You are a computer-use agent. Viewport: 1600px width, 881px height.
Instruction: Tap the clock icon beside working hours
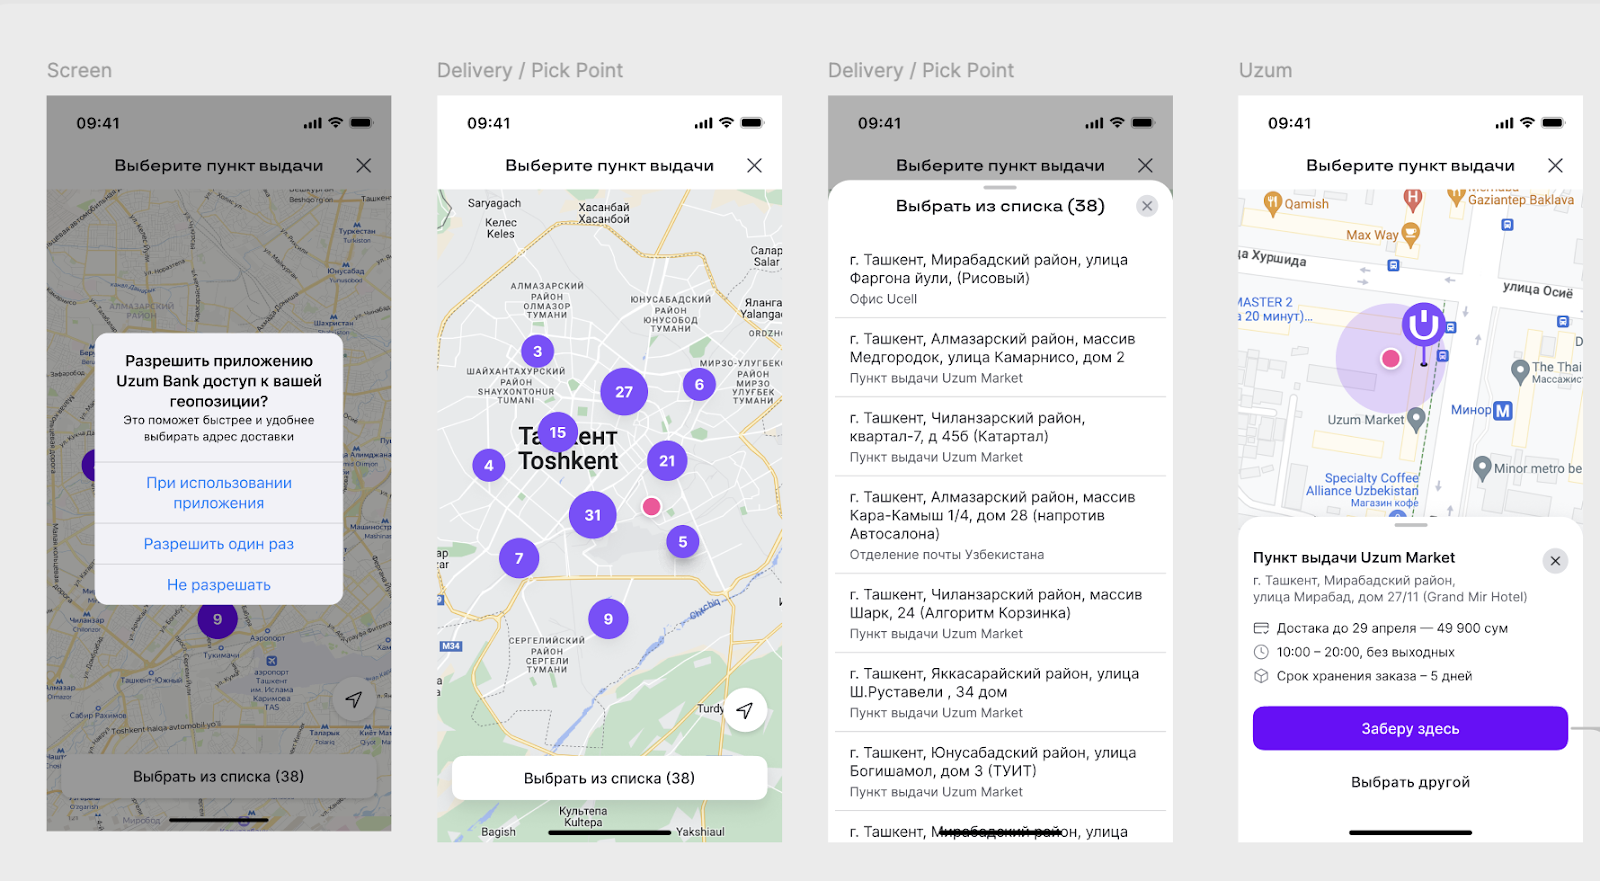click(x=1261, y=652)
